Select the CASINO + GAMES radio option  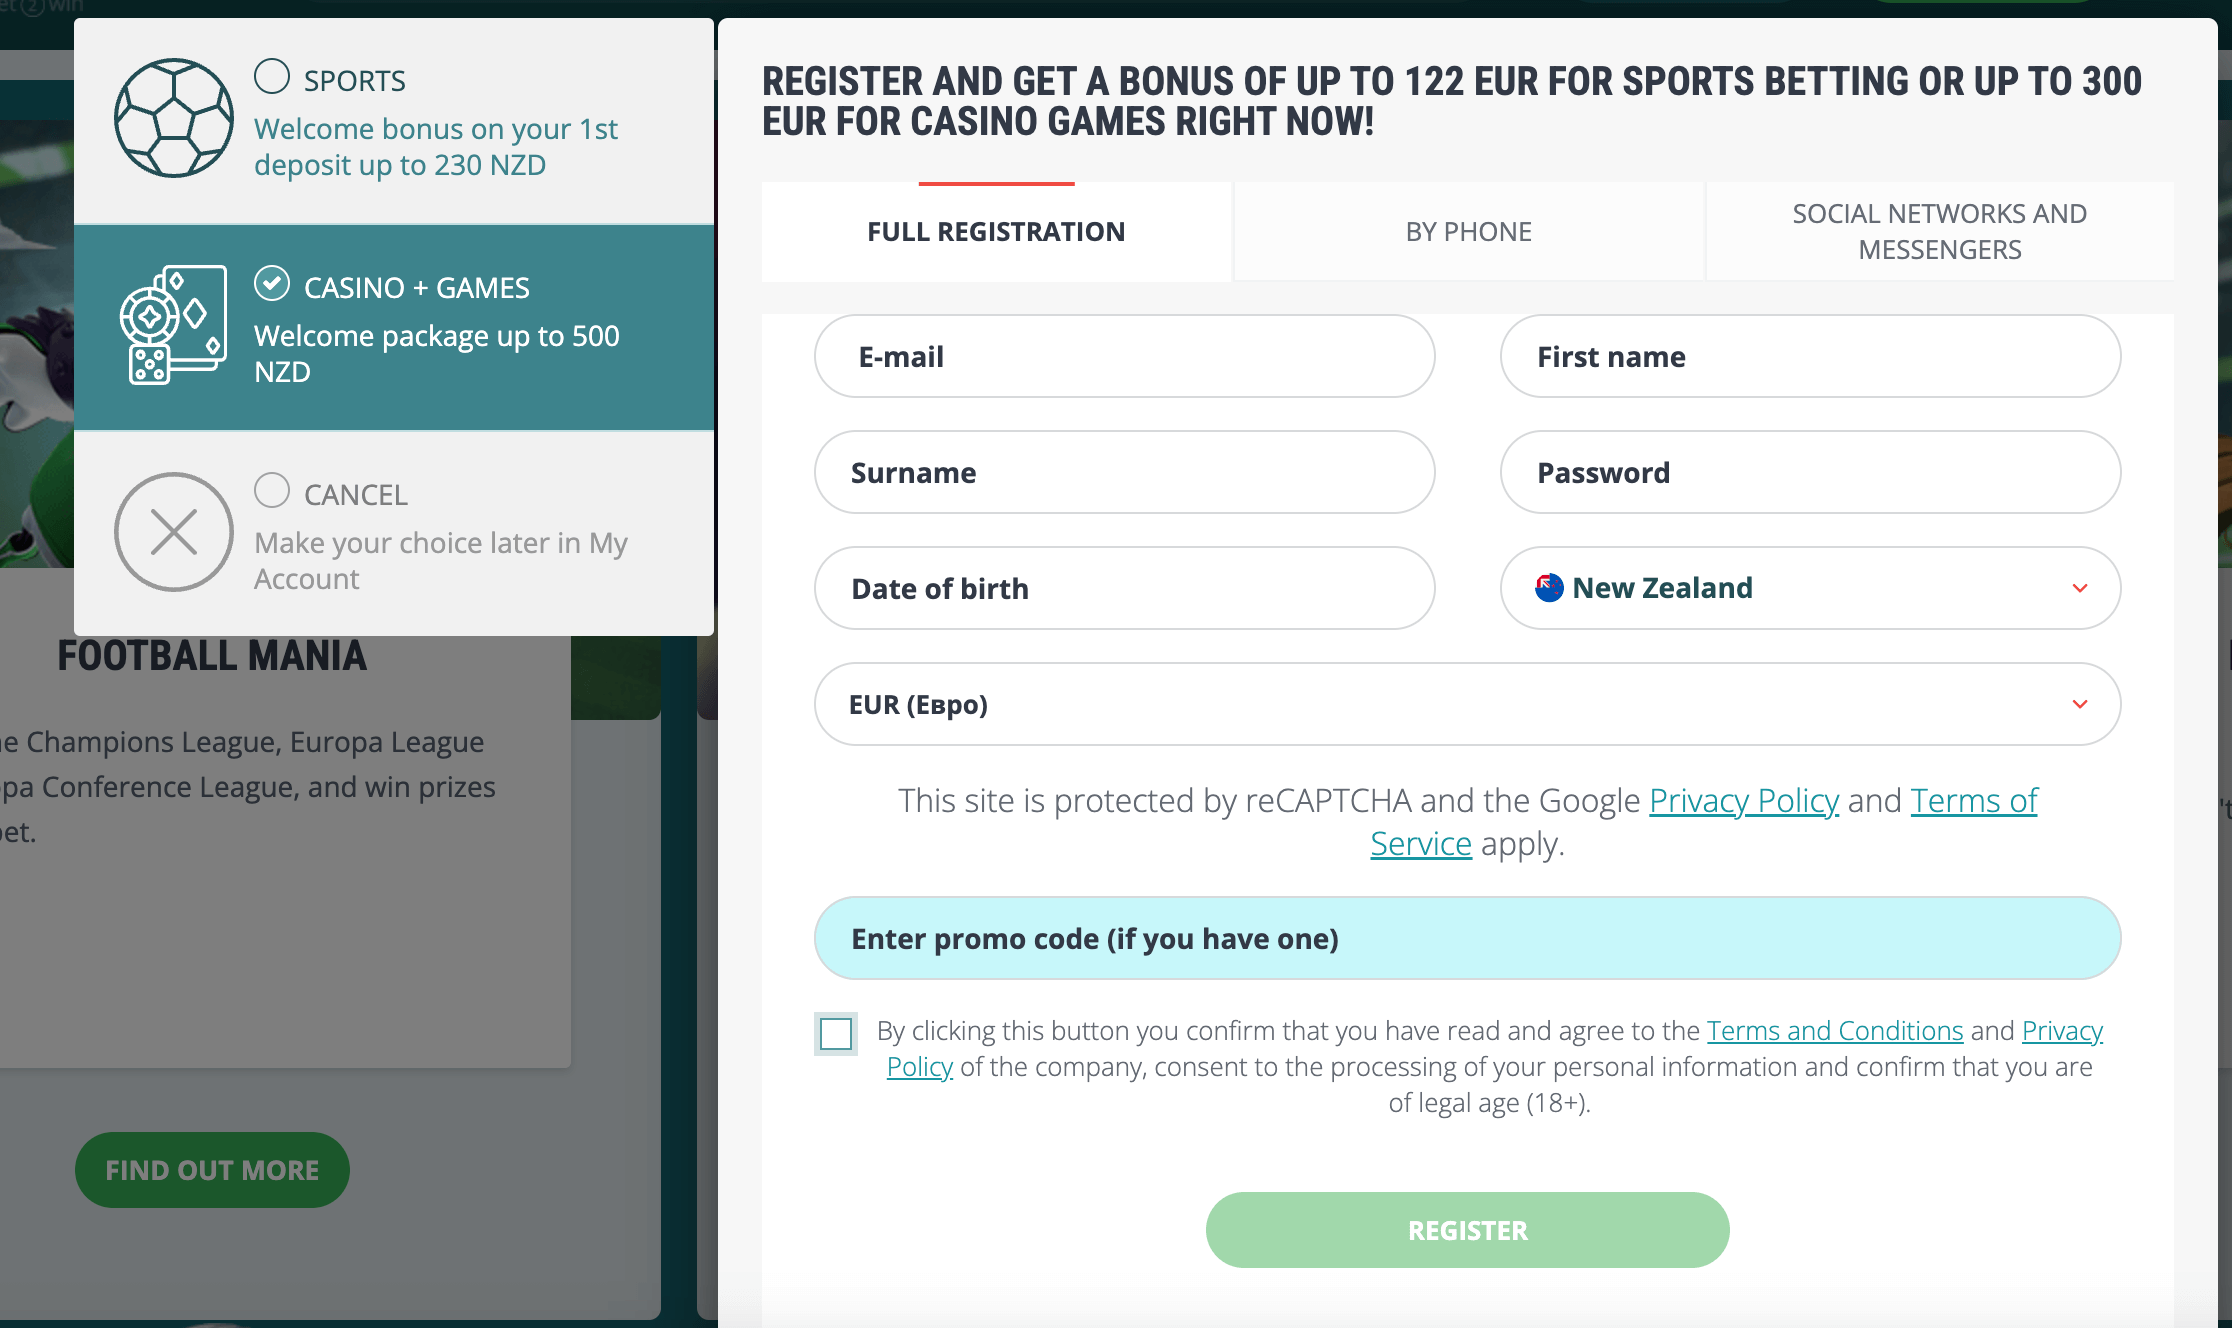click(272, 284)
